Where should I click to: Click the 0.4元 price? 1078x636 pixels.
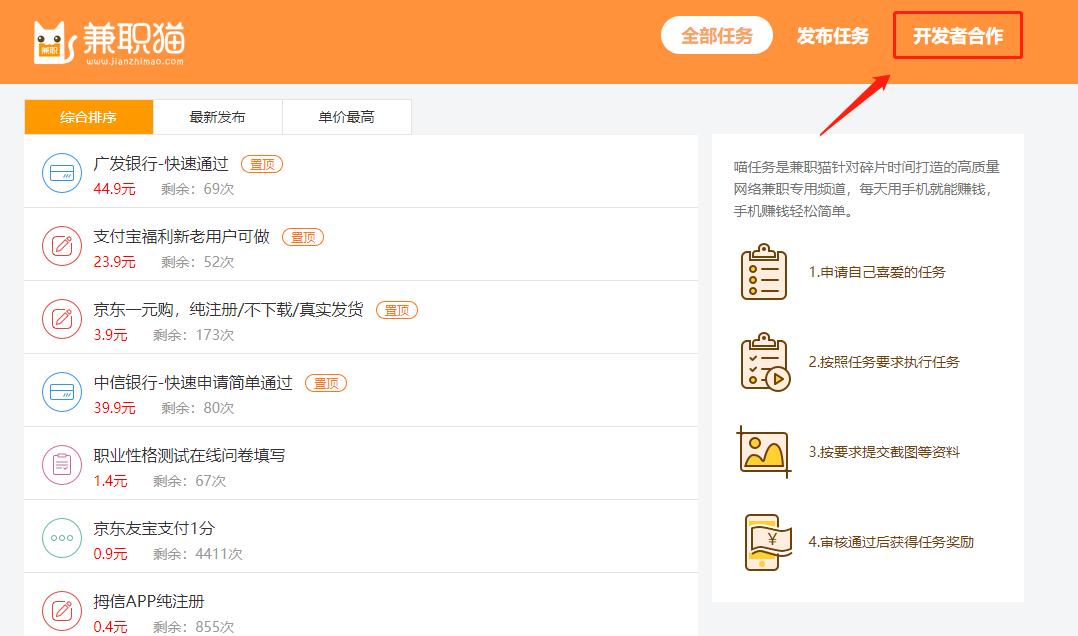click(111, 626)
